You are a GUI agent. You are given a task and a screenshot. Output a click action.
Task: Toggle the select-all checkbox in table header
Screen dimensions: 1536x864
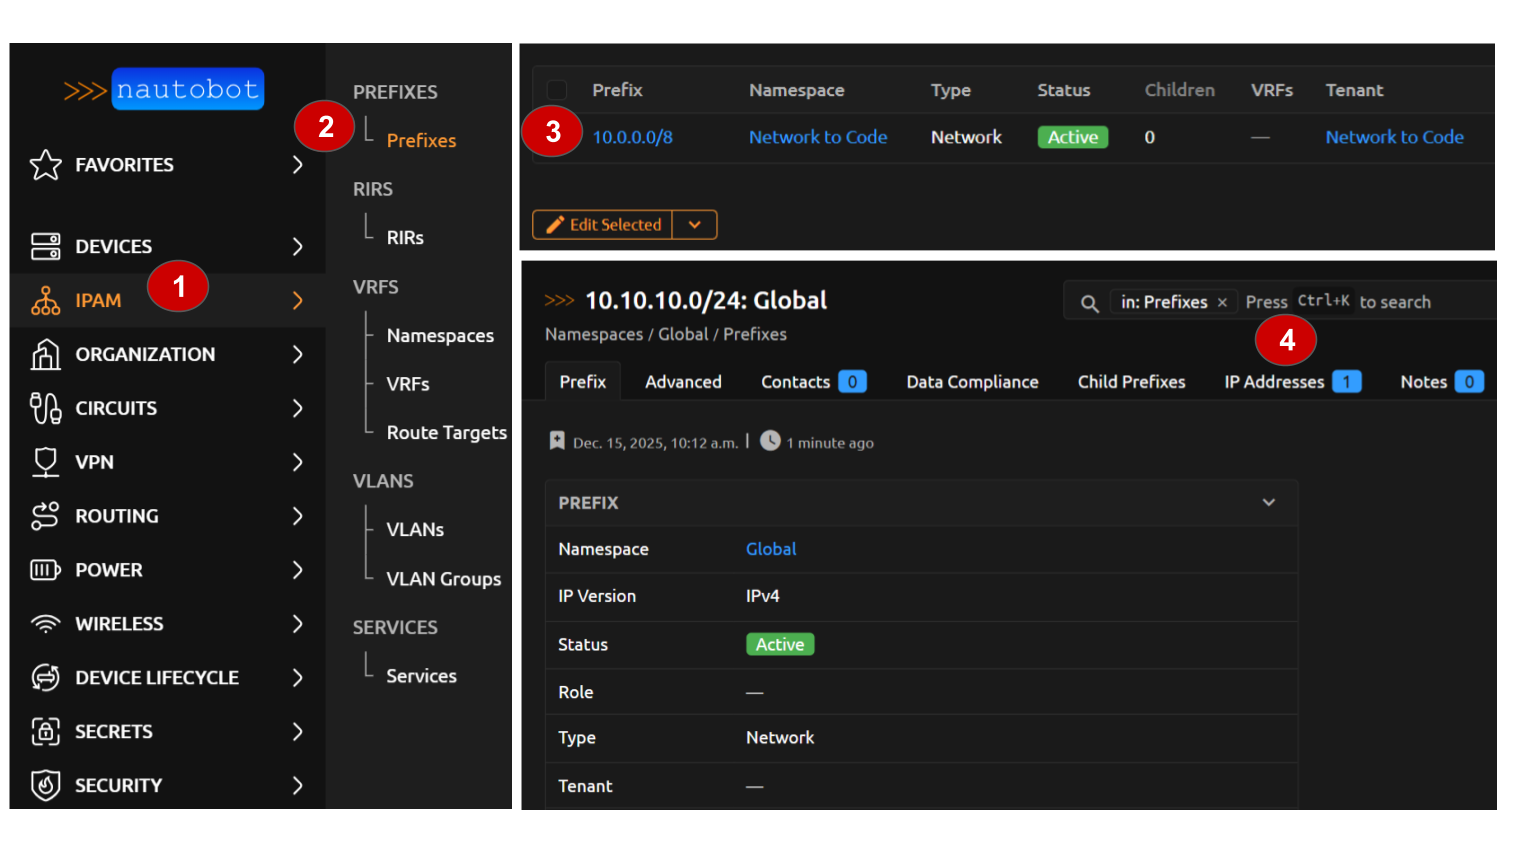click(556, 90)
